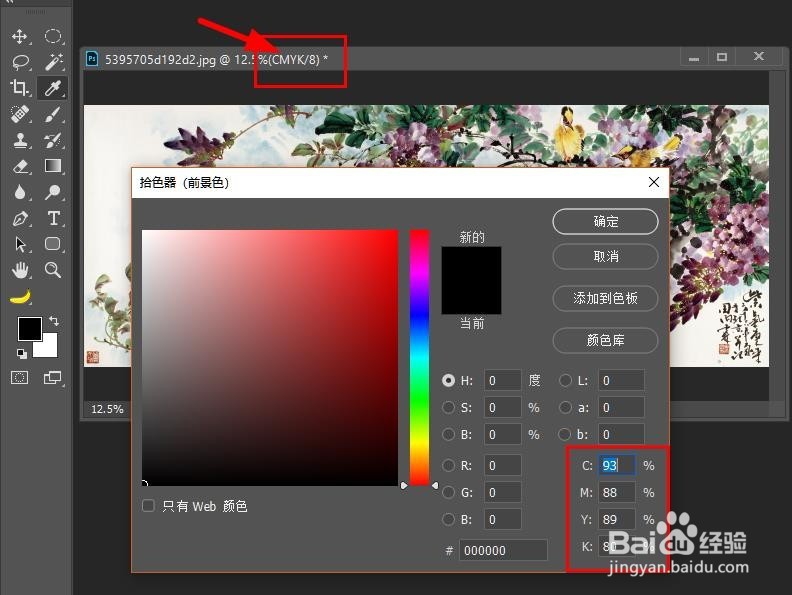Select the Magic Wand tool
Viewport: 792px width, 595px height.
53,62
